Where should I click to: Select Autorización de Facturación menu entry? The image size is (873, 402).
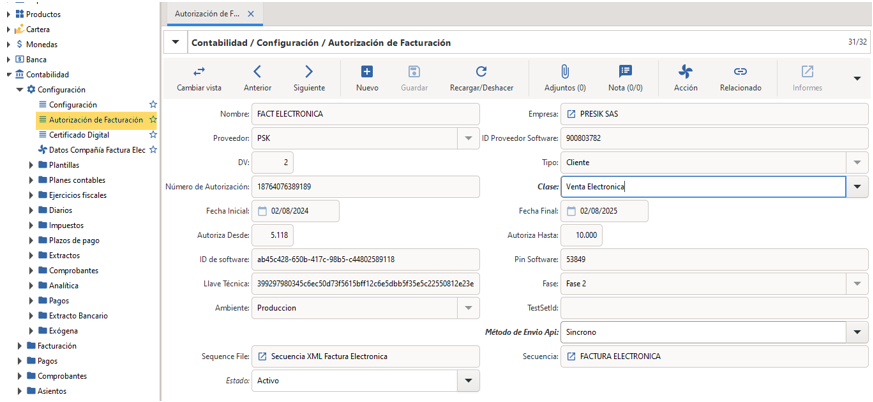coord(96,120)
